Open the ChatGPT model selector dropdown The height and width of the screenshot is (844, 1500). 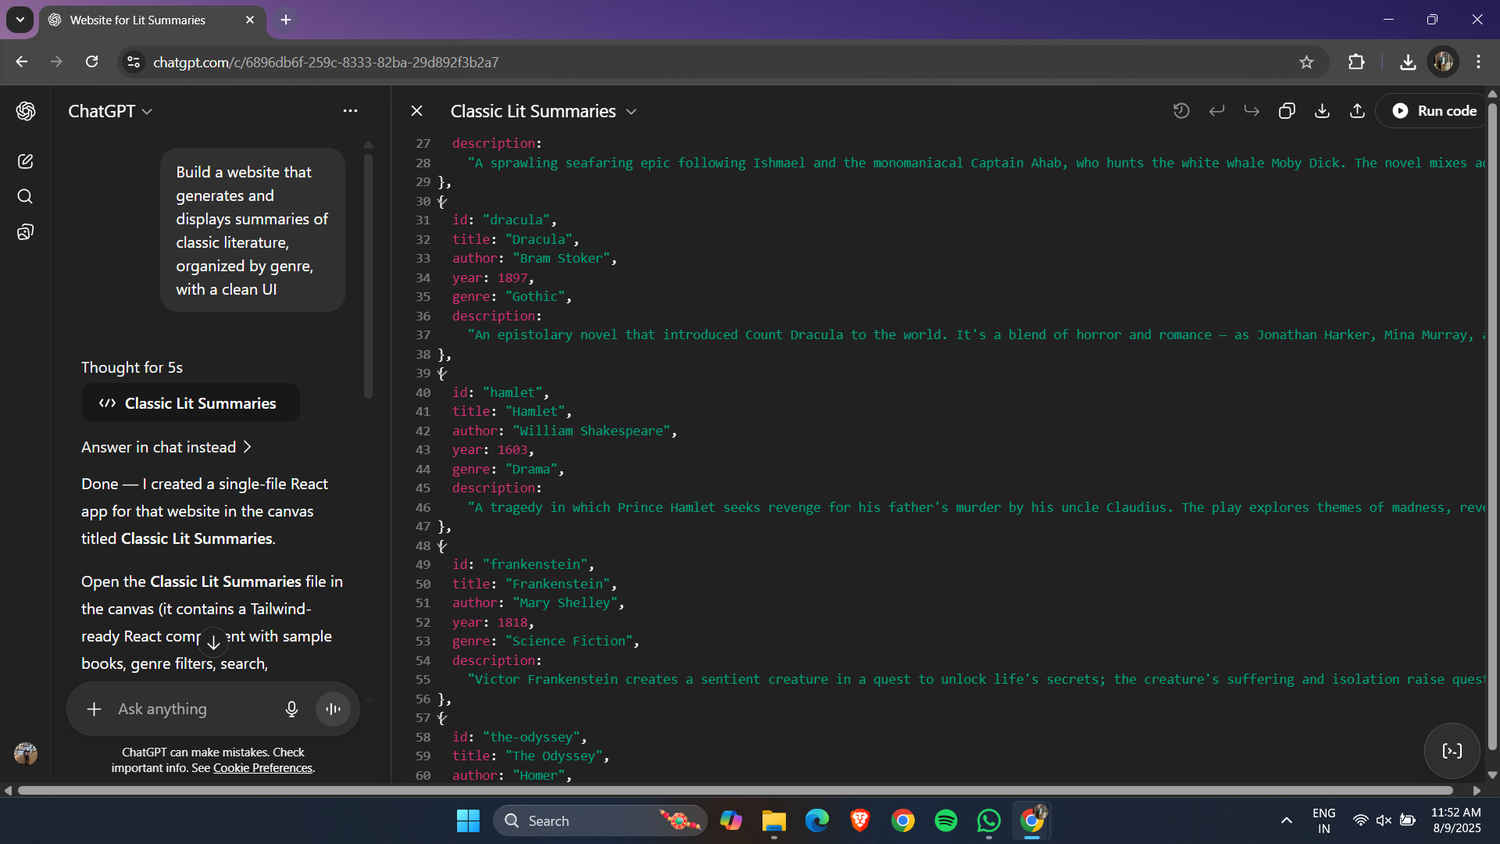pyautogui.click(x=110, y=111)
